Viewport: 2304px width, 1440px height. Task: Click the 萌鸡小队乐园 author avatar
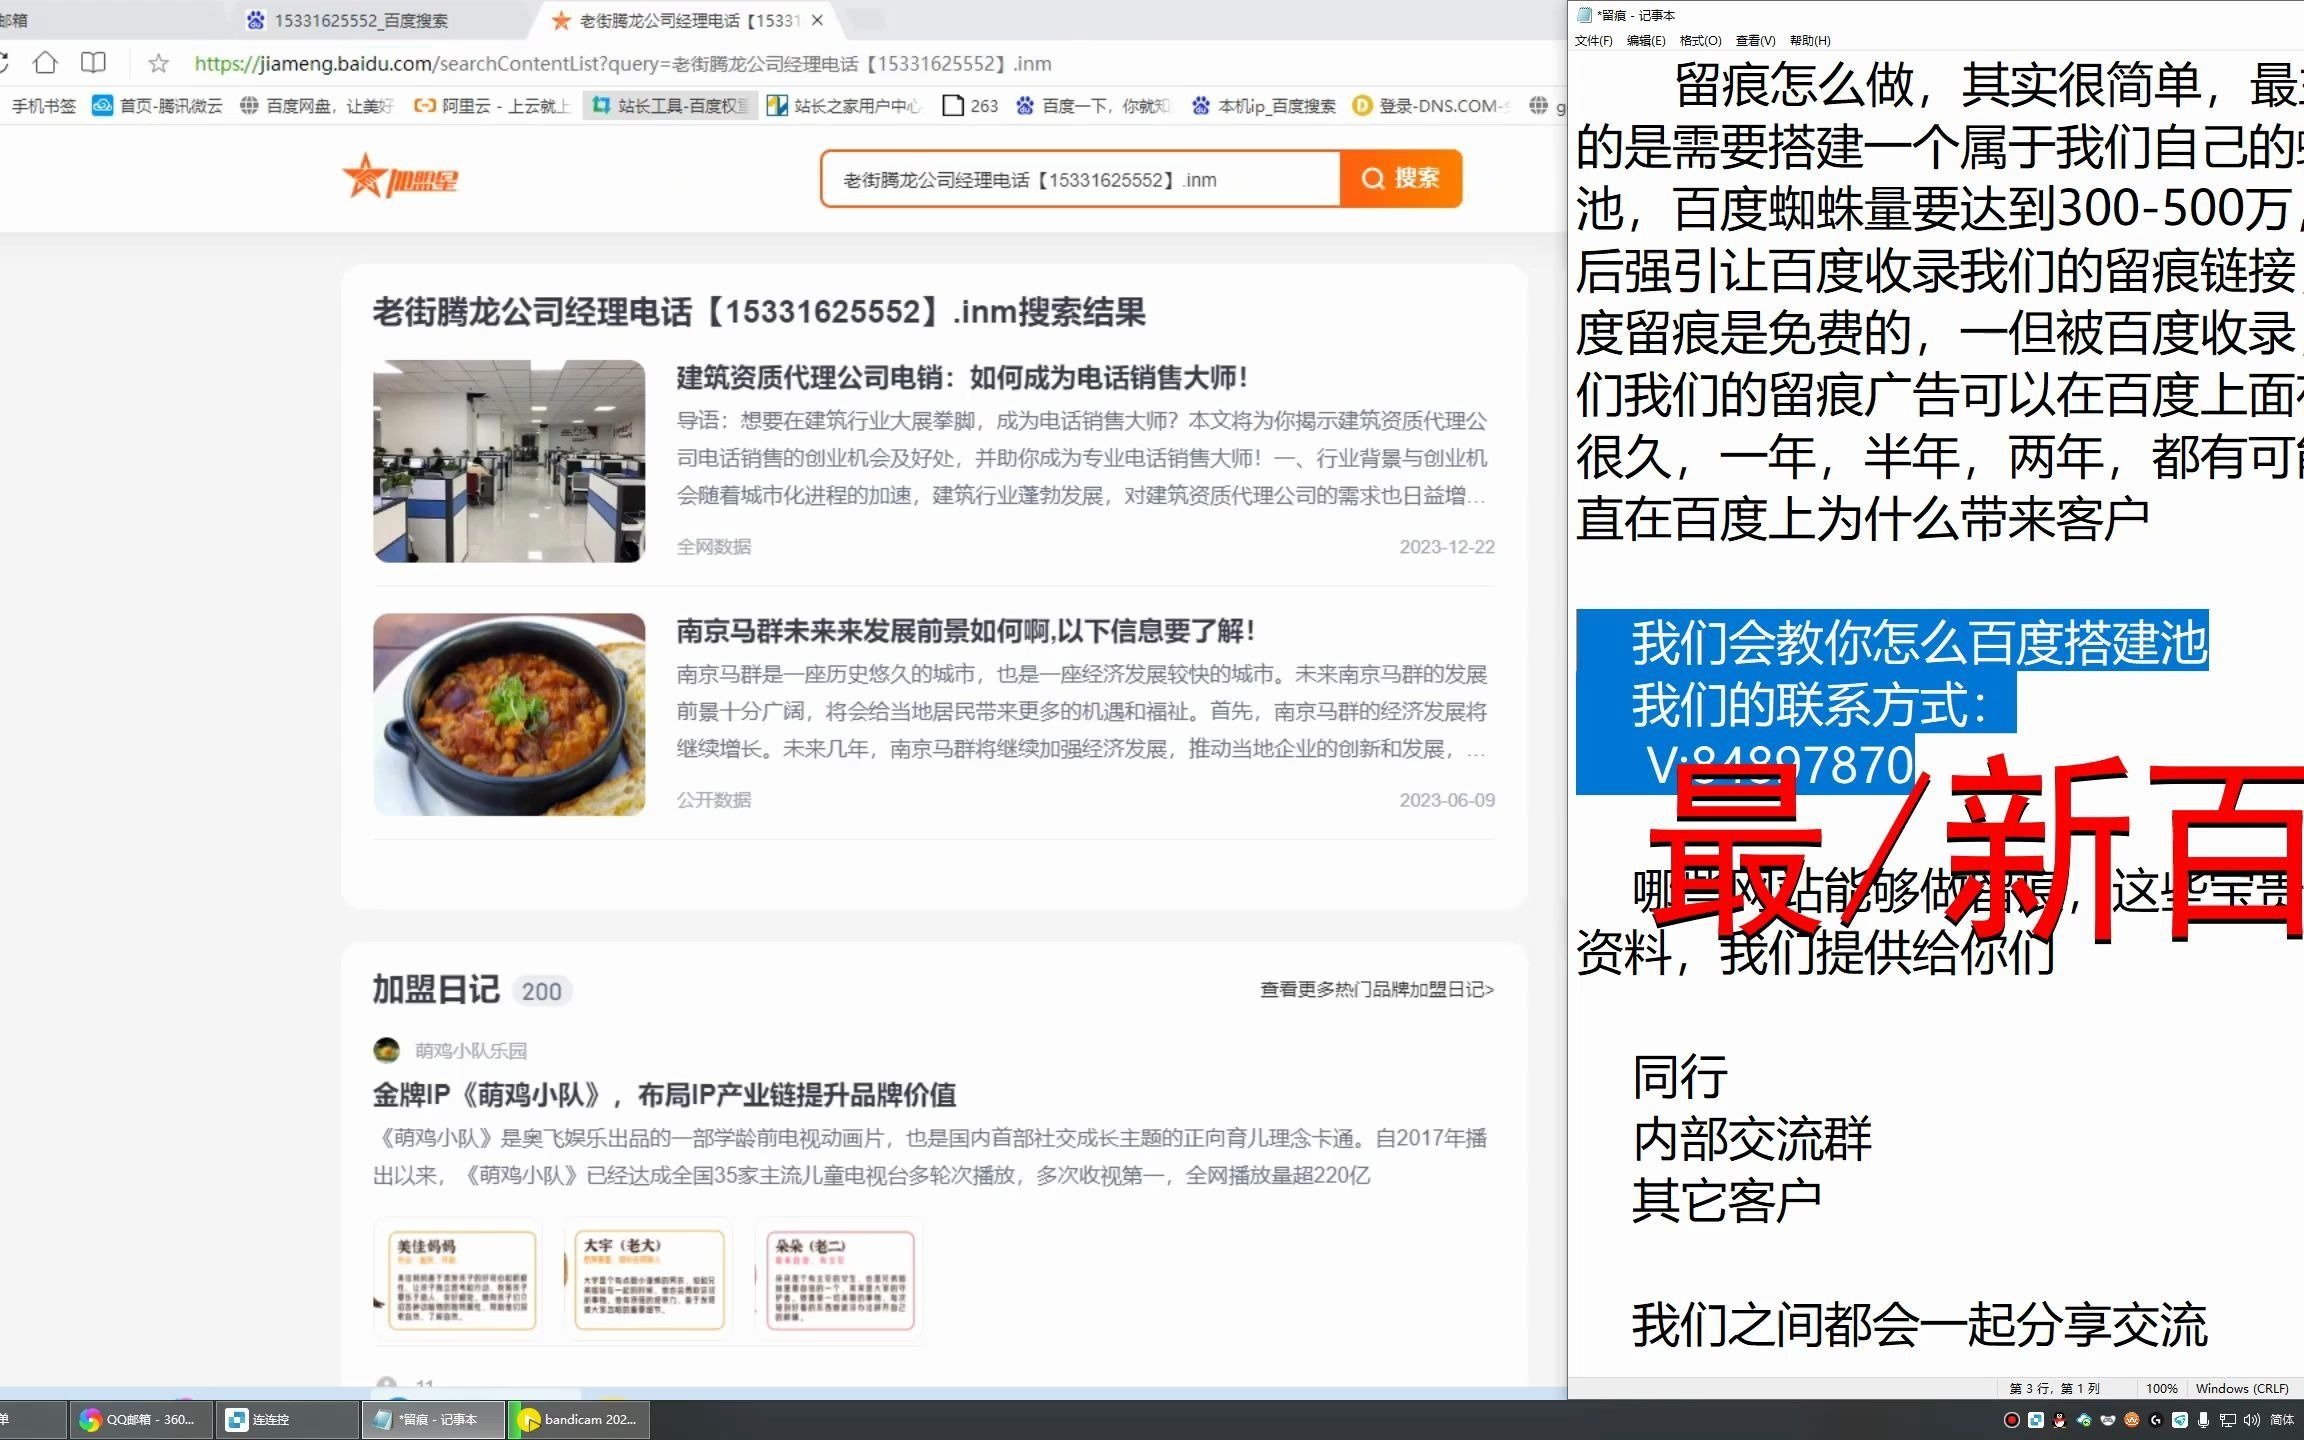coord(386,1050)
